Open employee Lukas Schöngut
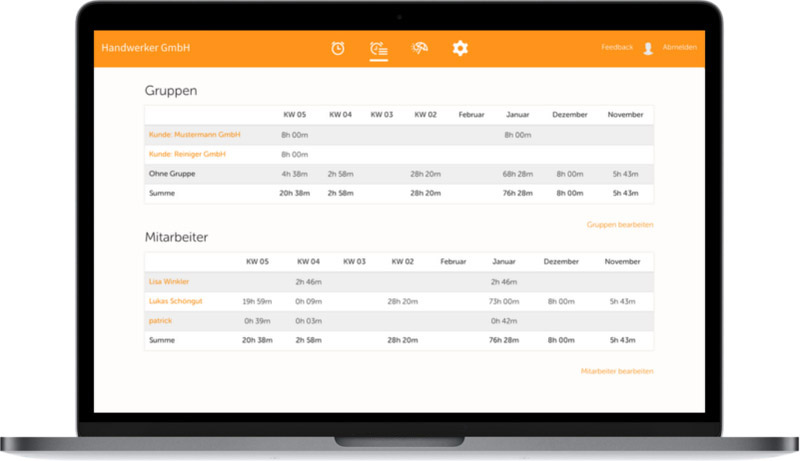The image size is (800, 461). [176, 301]
